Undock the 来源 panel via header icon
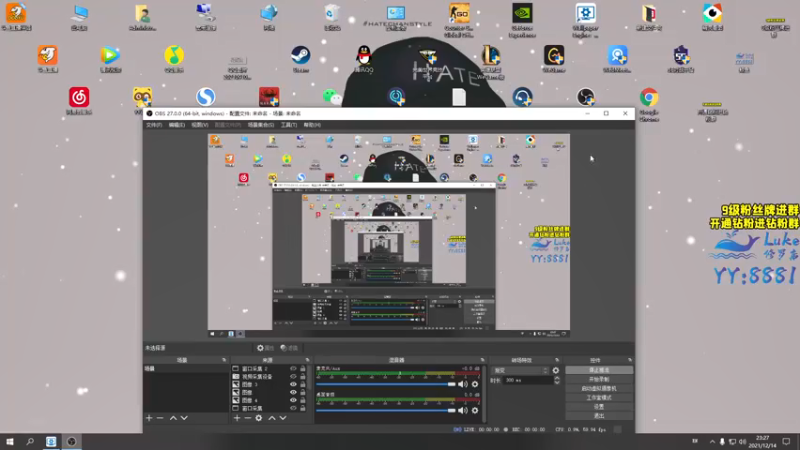 [307, 360]
